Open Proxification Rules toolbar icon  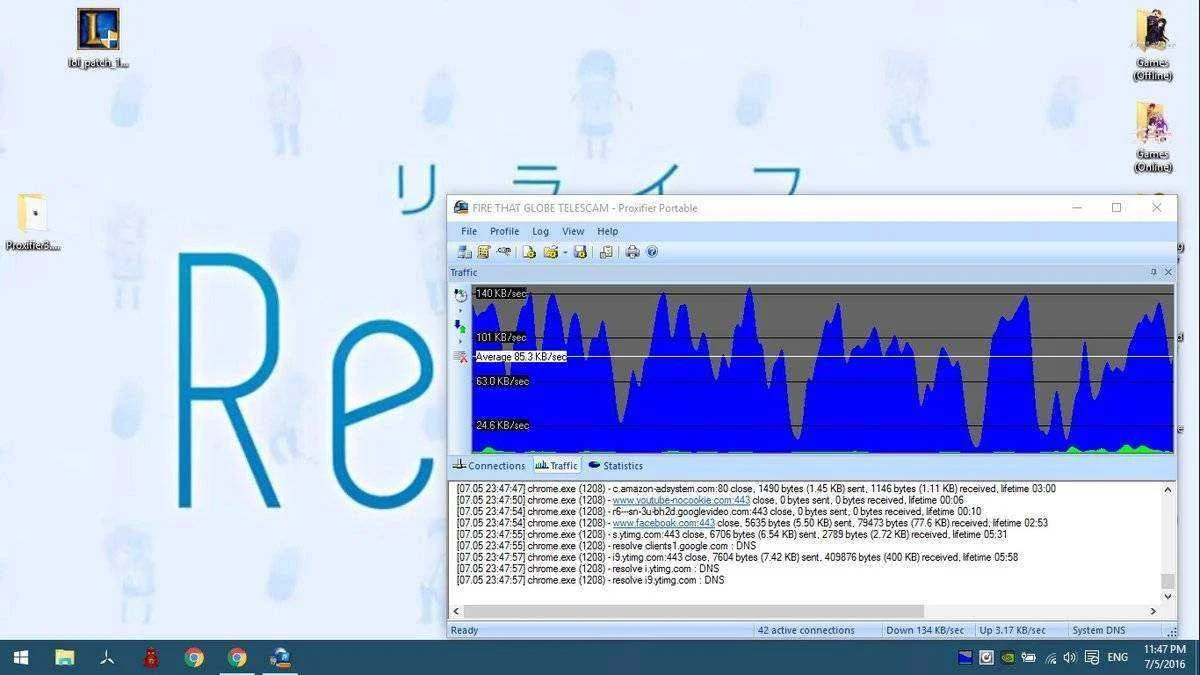pyautogui.click(x=484, y=252)
